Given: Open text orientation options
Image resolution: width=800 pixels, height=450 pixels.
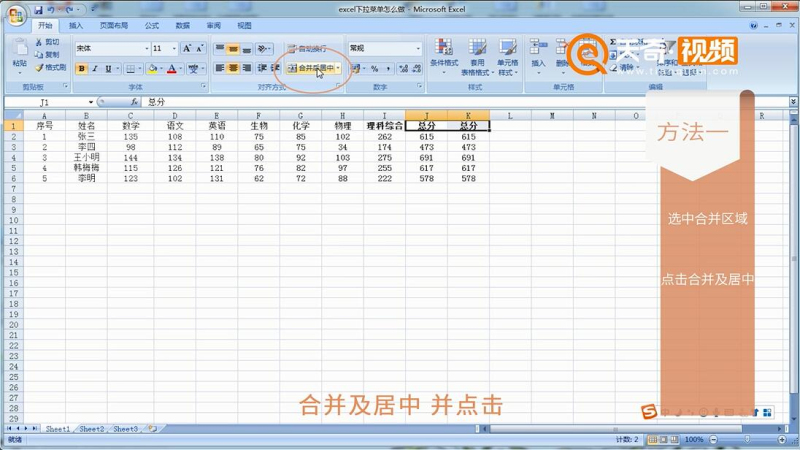Looking at the screenshot, I should pyautogui.click(x=264, y=48).
